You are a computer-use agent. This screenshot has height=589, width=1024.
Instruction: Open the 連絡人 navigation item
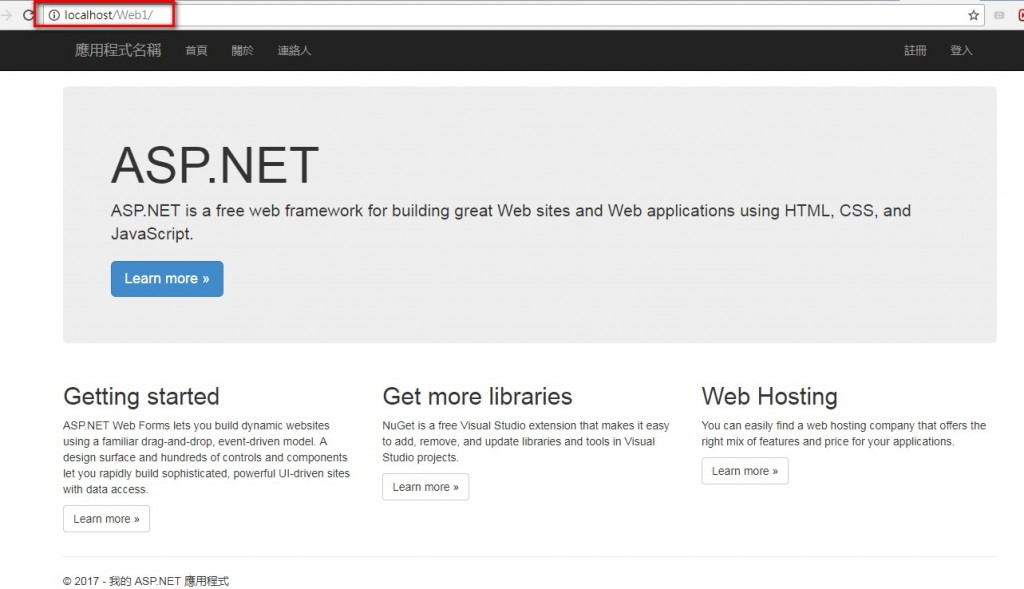[x=295, y=50]
